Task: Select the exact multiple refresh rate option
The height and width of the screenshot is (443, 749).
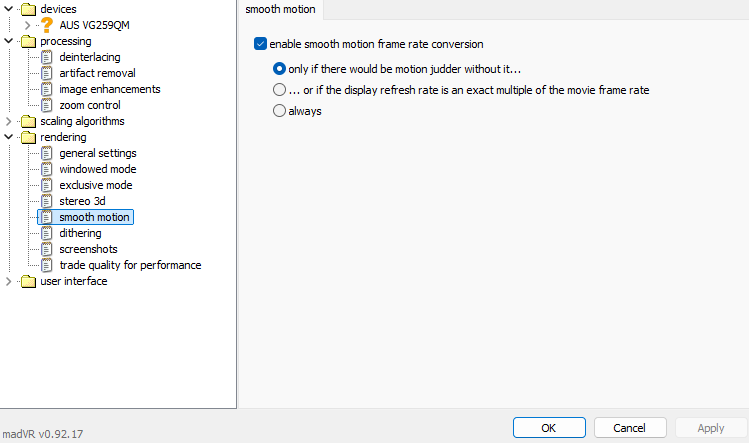Action: (x=280, y=90)
